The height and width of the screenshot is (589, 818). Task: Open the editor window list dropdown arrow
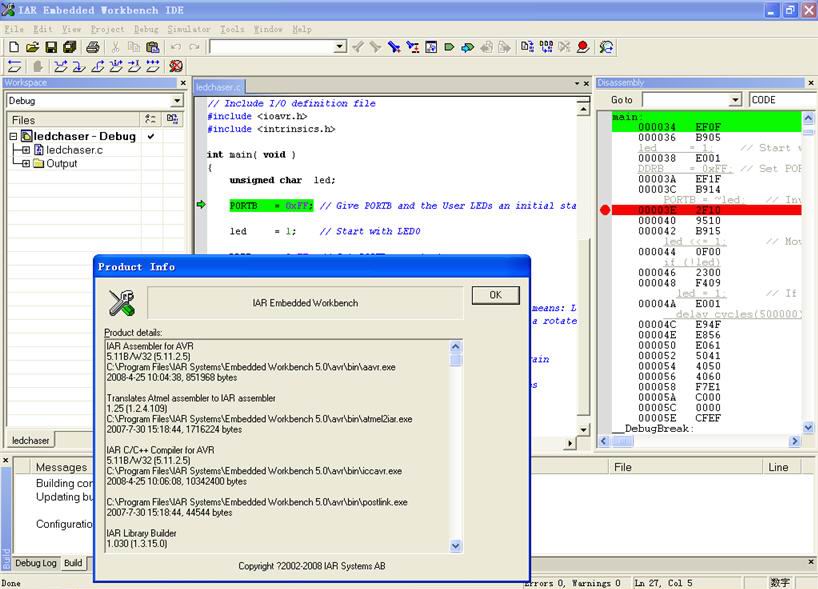click(x=577, y=83)
